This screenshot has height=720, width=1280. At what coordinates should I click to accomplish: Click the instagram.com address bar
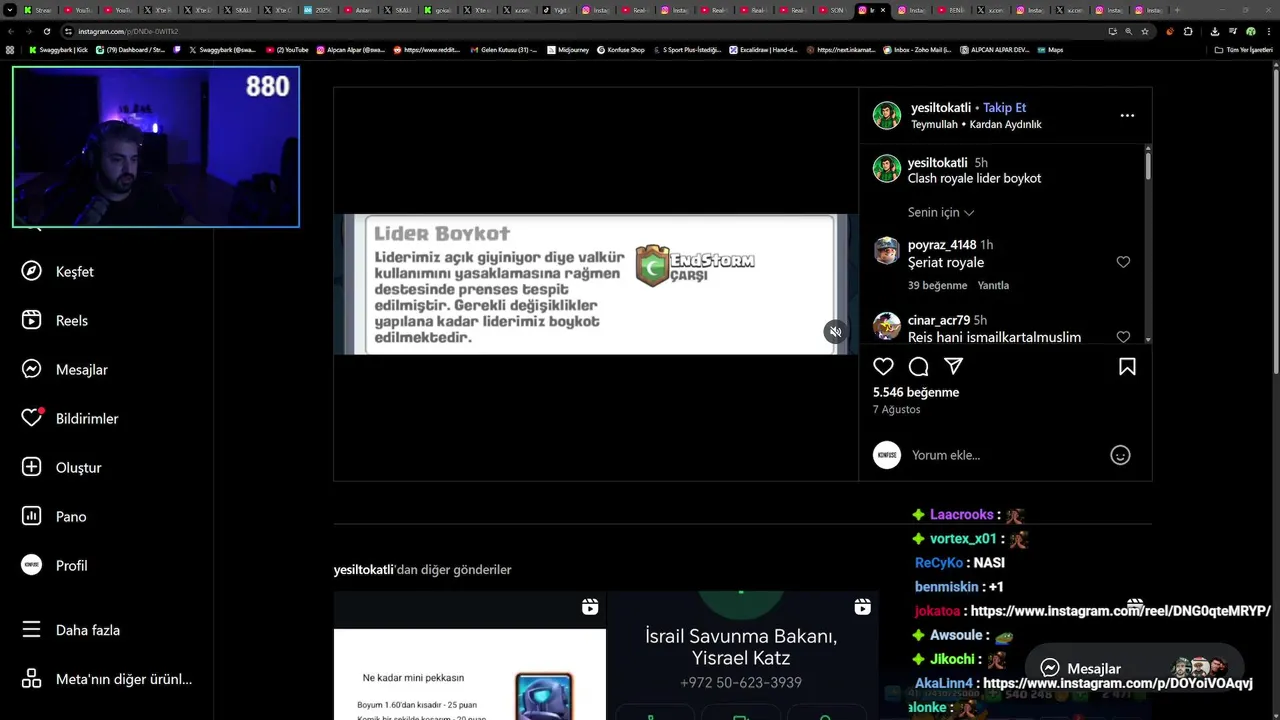click(x=590, y=31)
